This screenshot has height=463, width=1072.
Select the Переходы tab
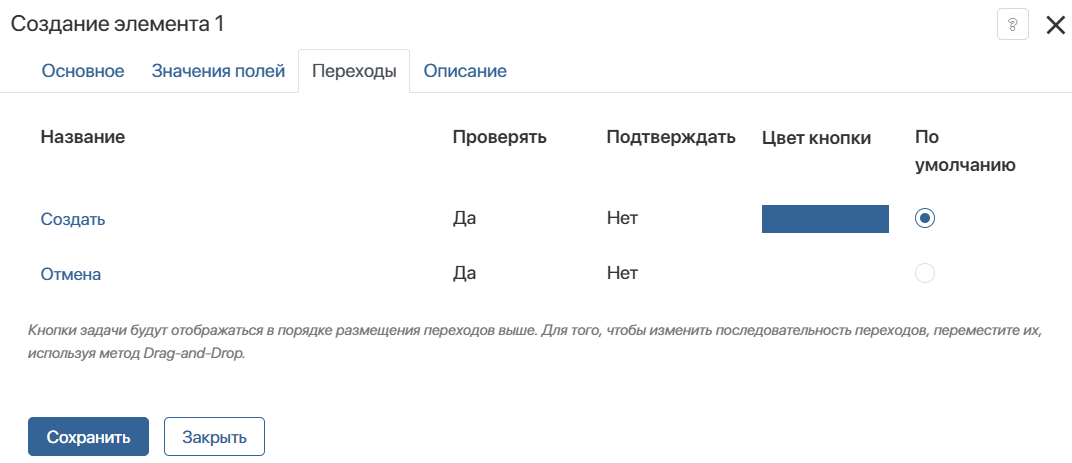[x=354, y=71]
